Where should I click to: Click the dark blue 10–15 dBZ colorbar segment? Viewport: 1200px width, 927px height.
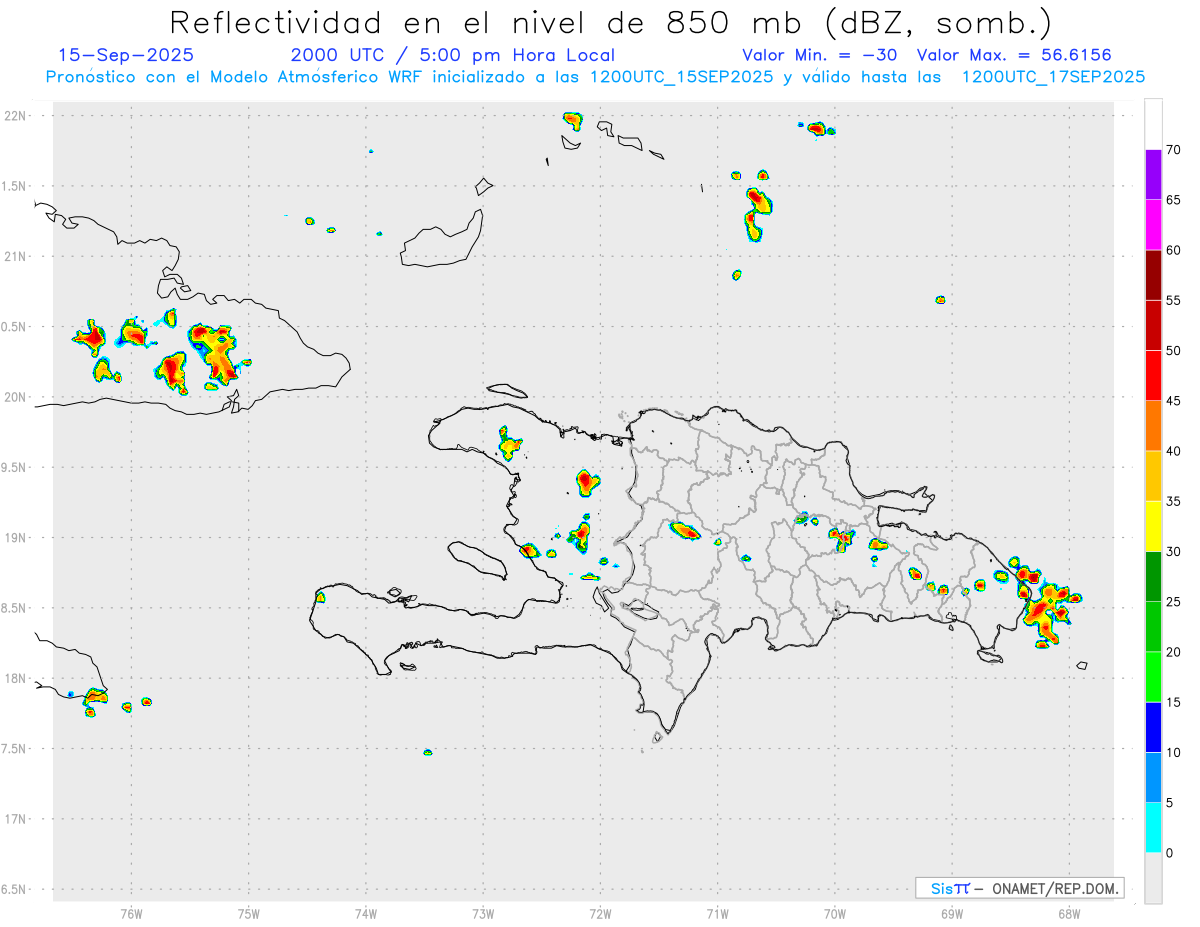coord(1153,727)
